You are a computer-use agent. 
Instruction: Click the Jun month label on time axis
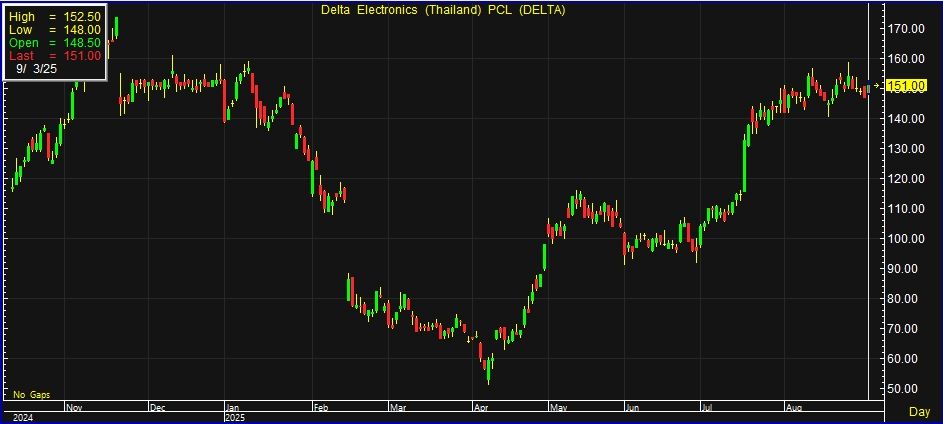pyautogui.click(x=633, y=408)
